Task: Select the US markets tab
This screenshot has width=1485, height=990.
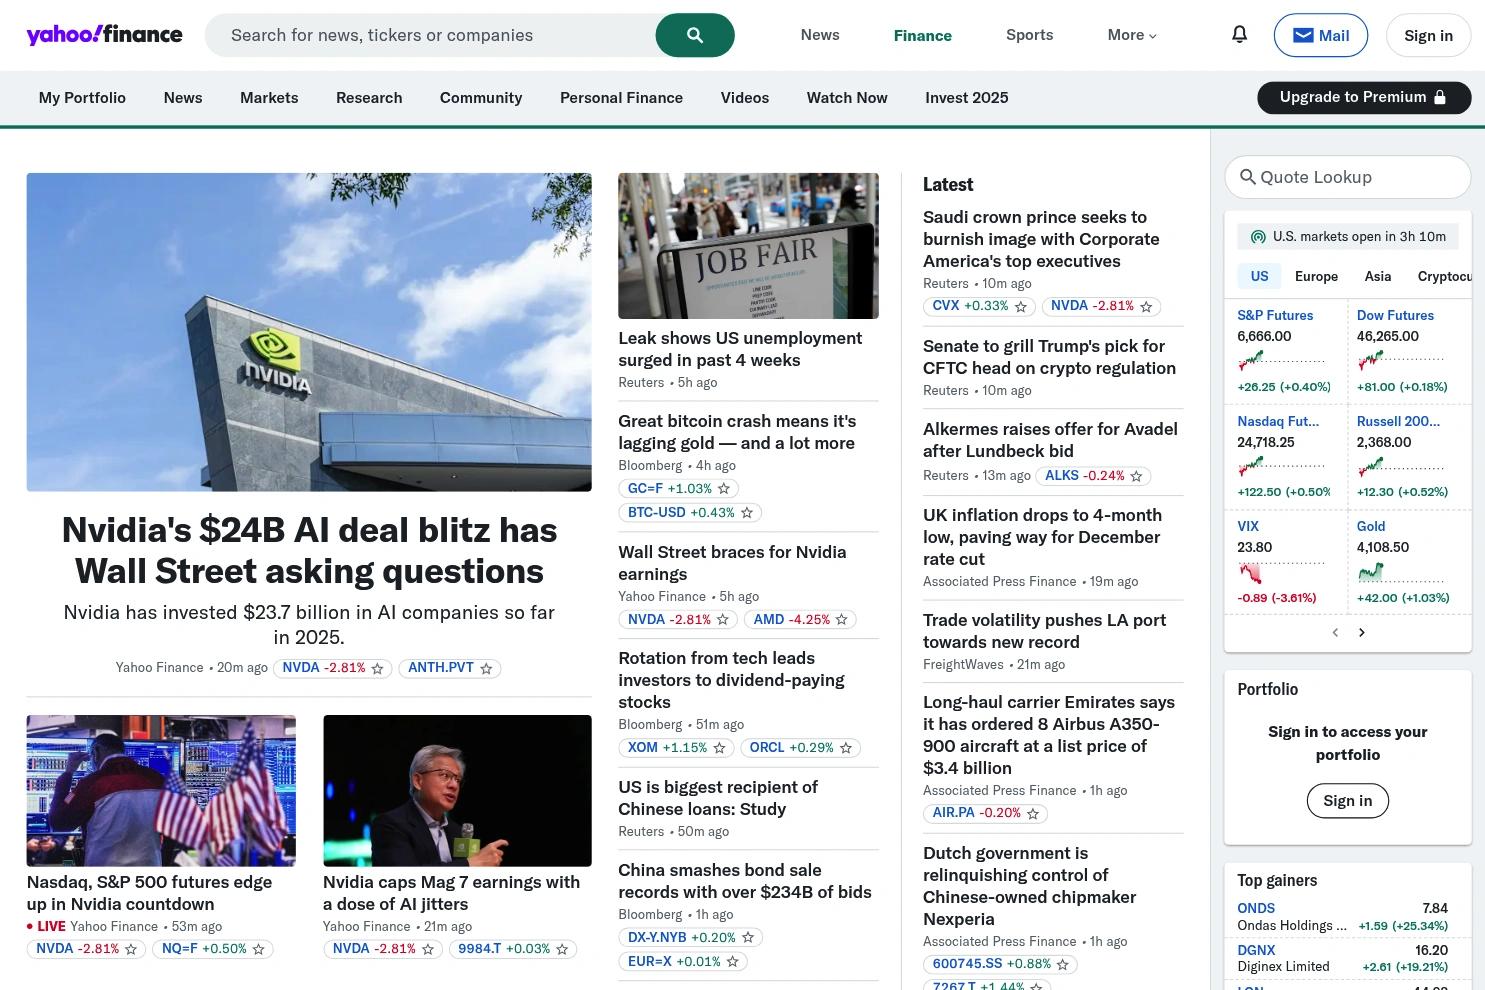Action: click(1259, 277)
